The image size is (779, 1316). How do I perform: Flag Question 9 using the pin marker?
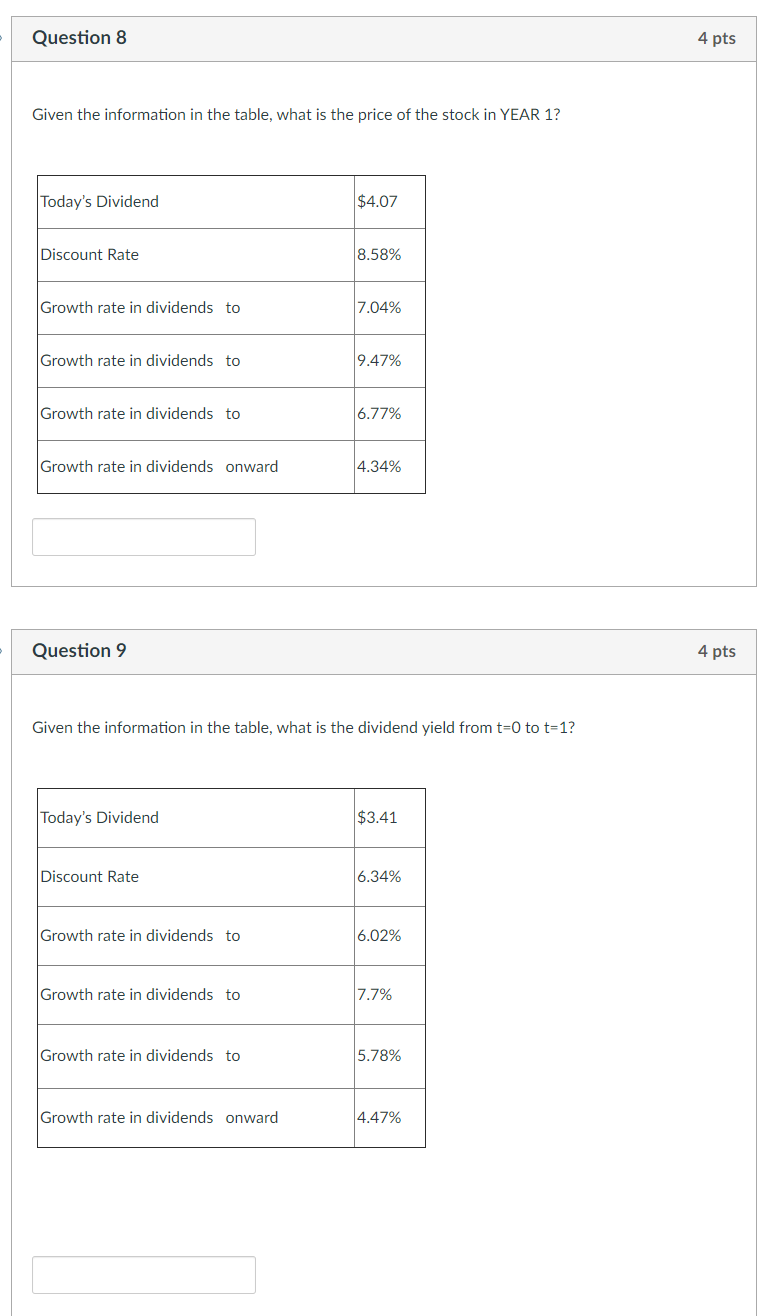[3, 650]
